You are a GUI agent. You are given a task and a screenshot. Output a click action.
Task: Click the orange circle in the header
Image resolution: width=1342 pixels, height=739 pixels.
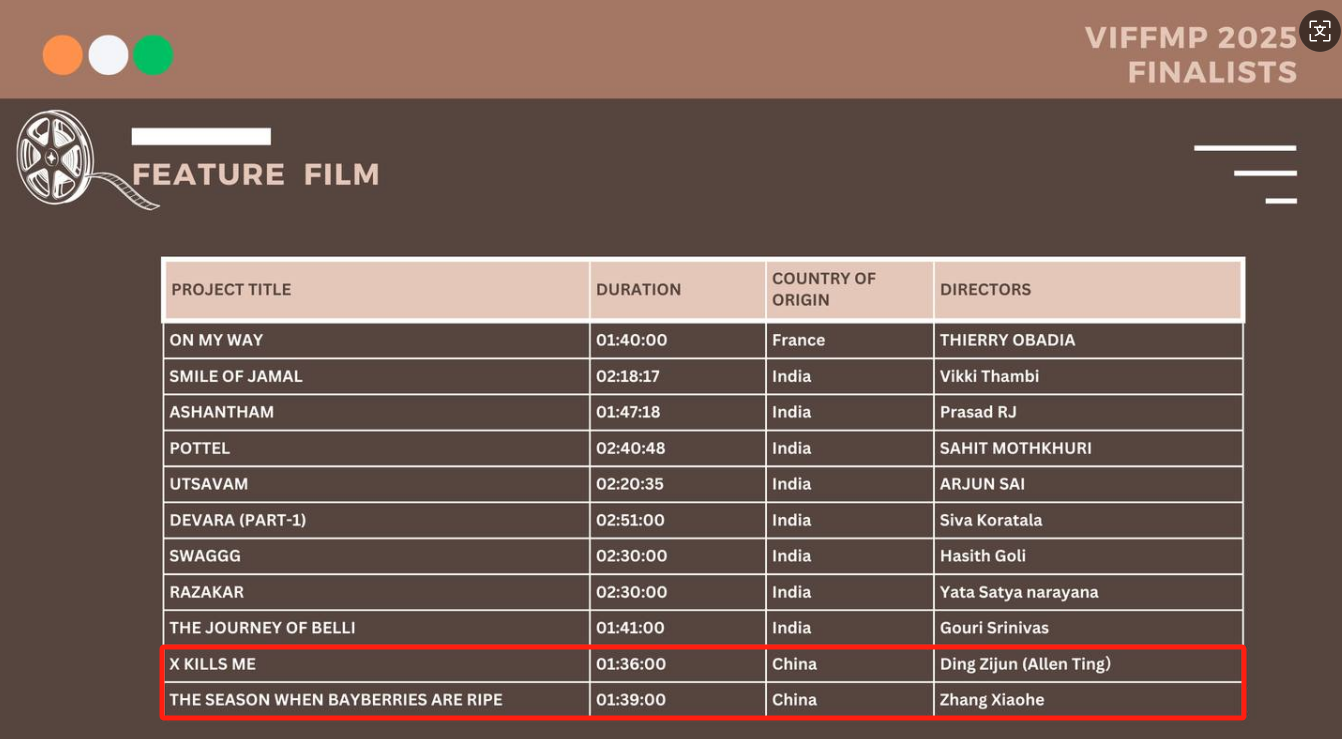[63, 55]
